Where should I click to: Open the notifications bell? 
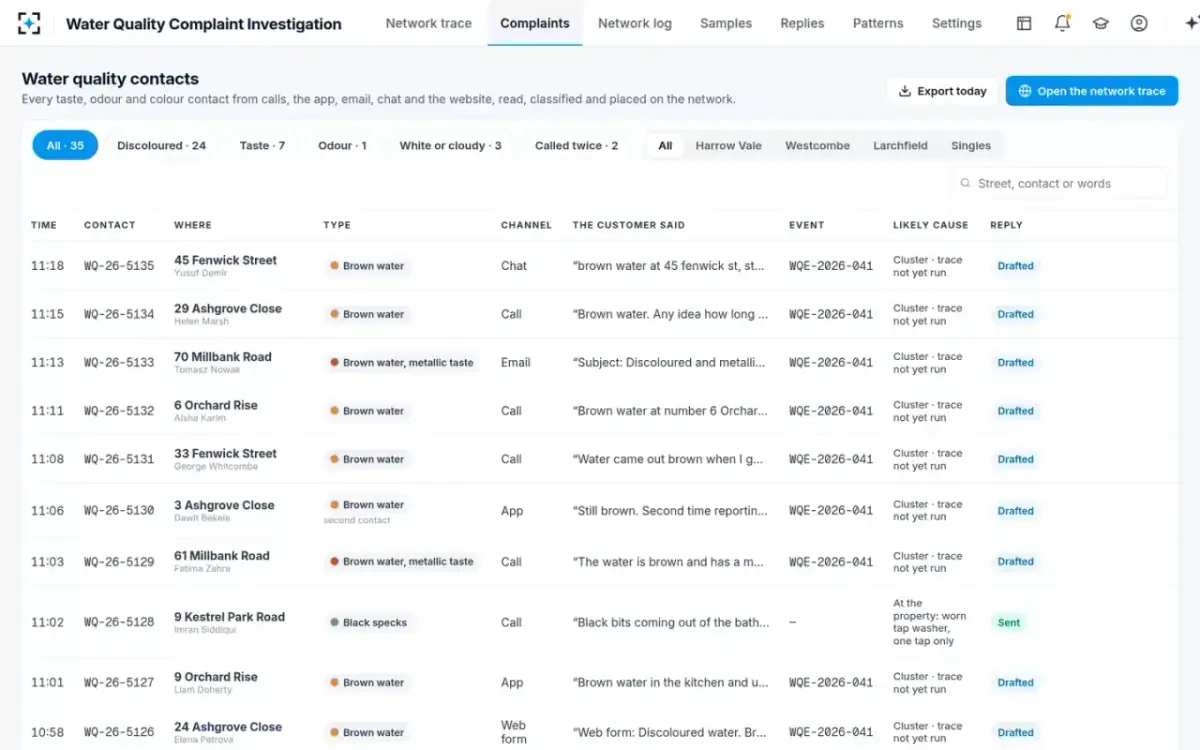coord(1062,23)
